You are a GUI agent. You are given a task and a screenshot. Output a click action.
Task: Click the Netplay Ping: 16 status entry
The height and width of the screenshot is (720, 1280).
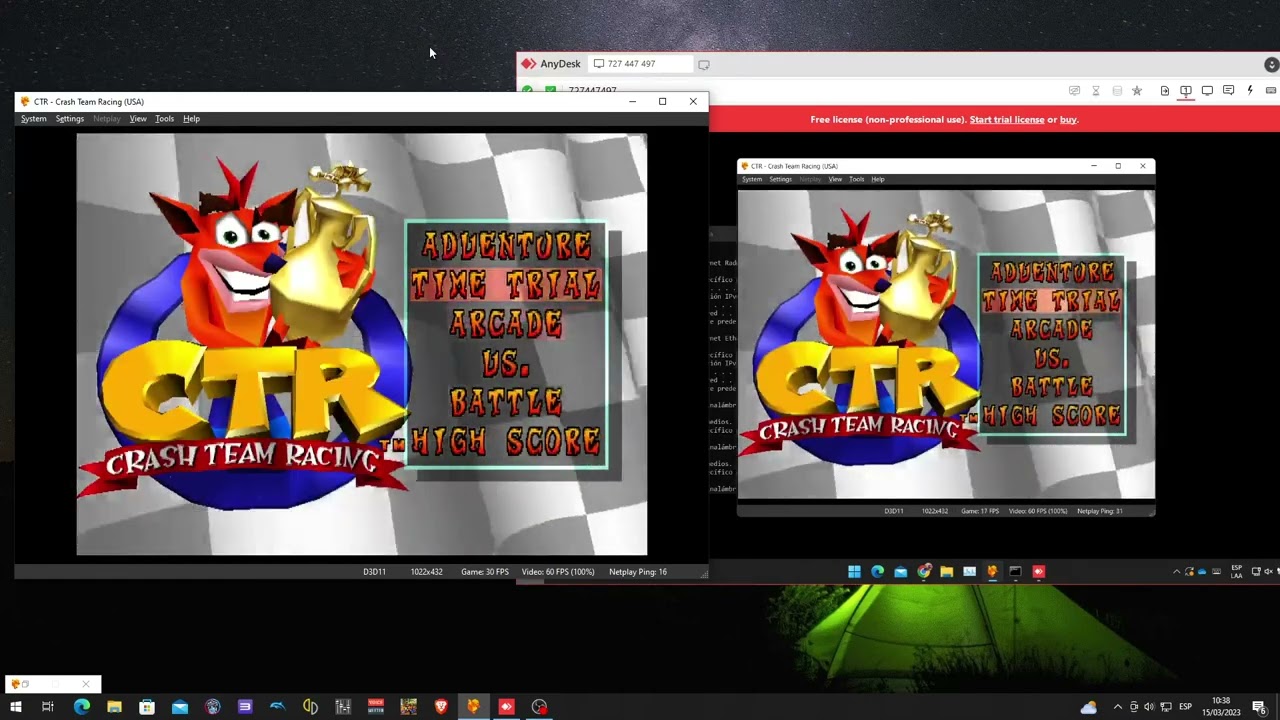[638, 572]
